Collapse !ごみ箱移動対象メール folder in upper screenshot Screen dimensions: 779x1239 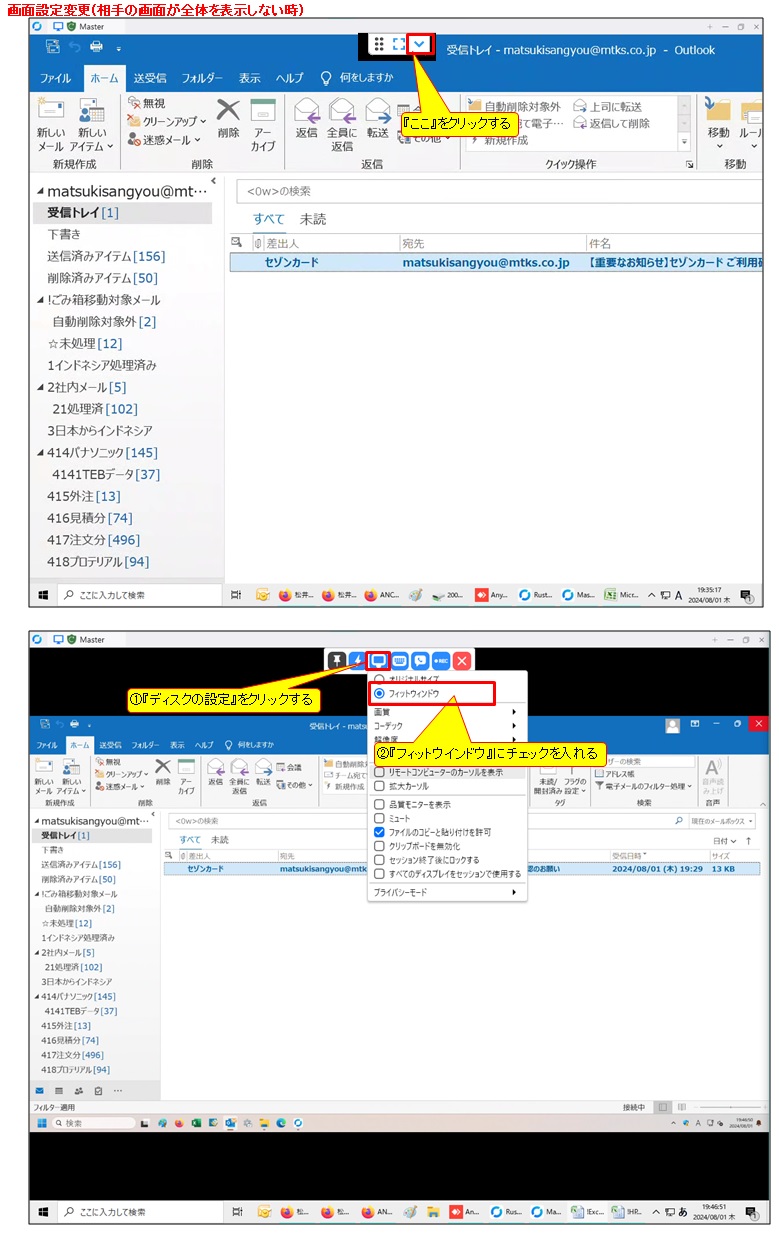click(40, 300)
